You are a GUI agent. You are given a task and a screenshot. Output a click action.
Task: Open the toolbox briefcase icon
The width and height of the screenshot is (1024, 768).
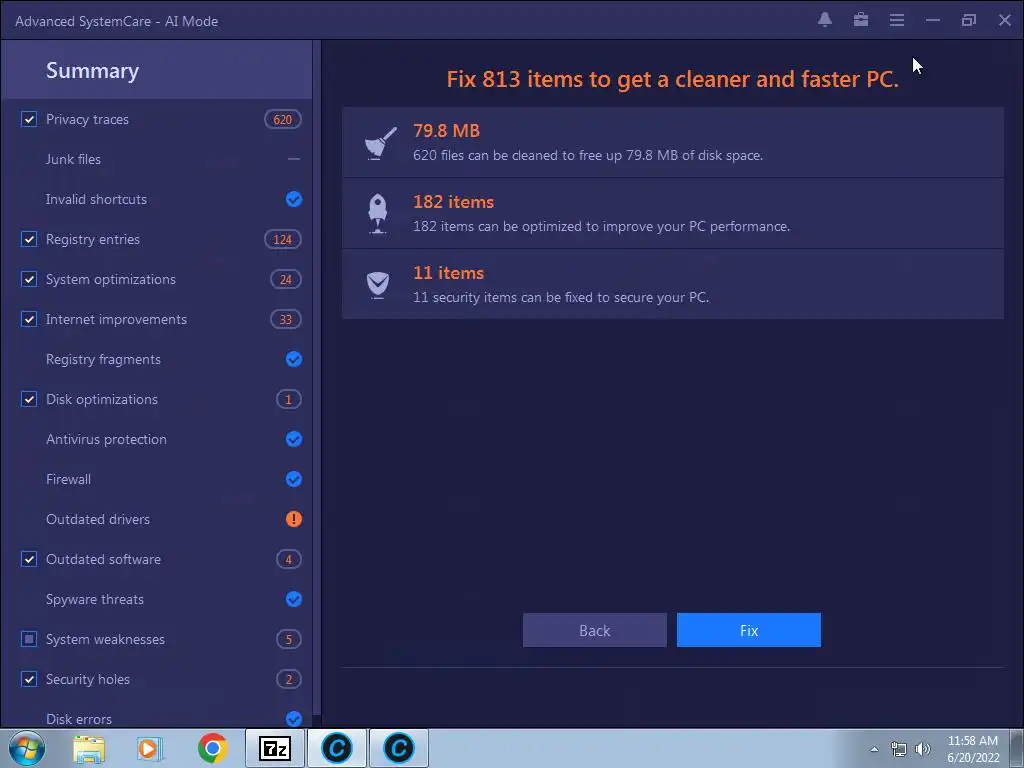click(861, 20)
